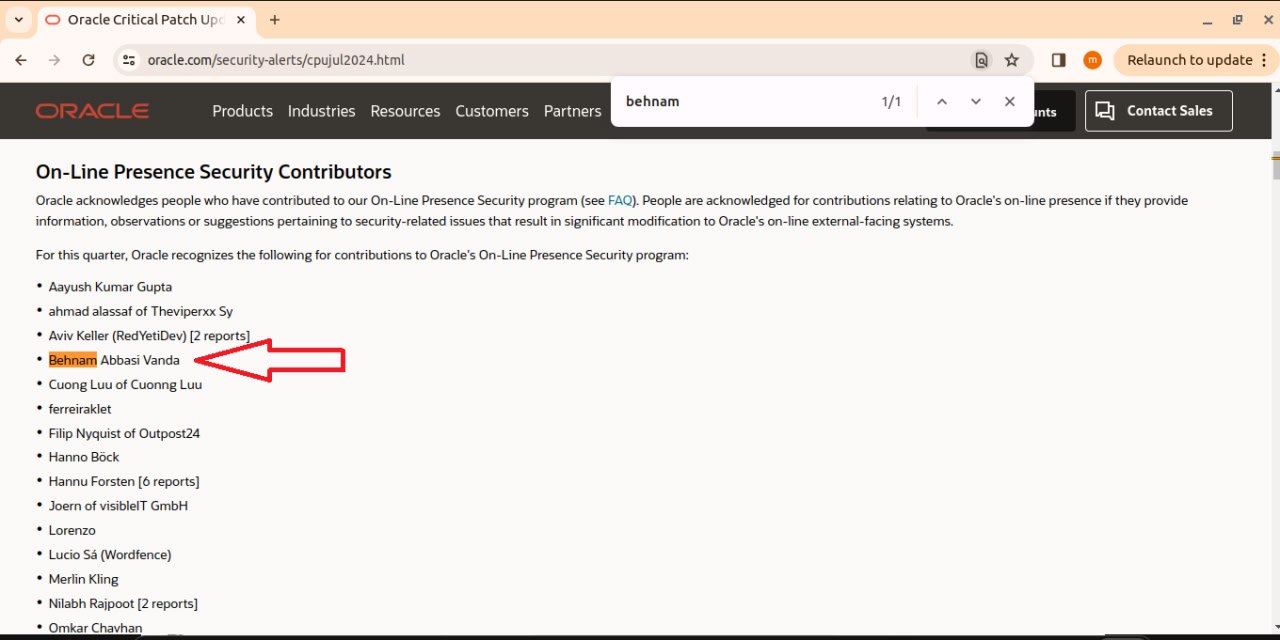Click 'Lorenzo' entry
This screenshot has width=1280, height=640.
72,530
